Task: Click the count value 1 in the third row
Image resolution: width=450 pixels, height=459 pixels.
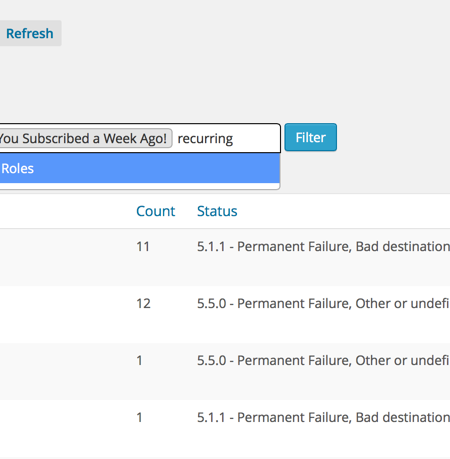Action: 139,361
